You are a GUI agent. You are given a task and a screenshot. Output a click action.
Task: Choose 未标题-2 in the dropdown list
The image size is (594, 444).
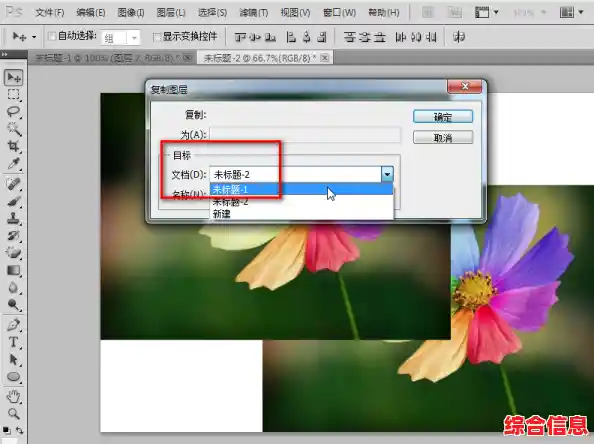click(x=302, y=201)
